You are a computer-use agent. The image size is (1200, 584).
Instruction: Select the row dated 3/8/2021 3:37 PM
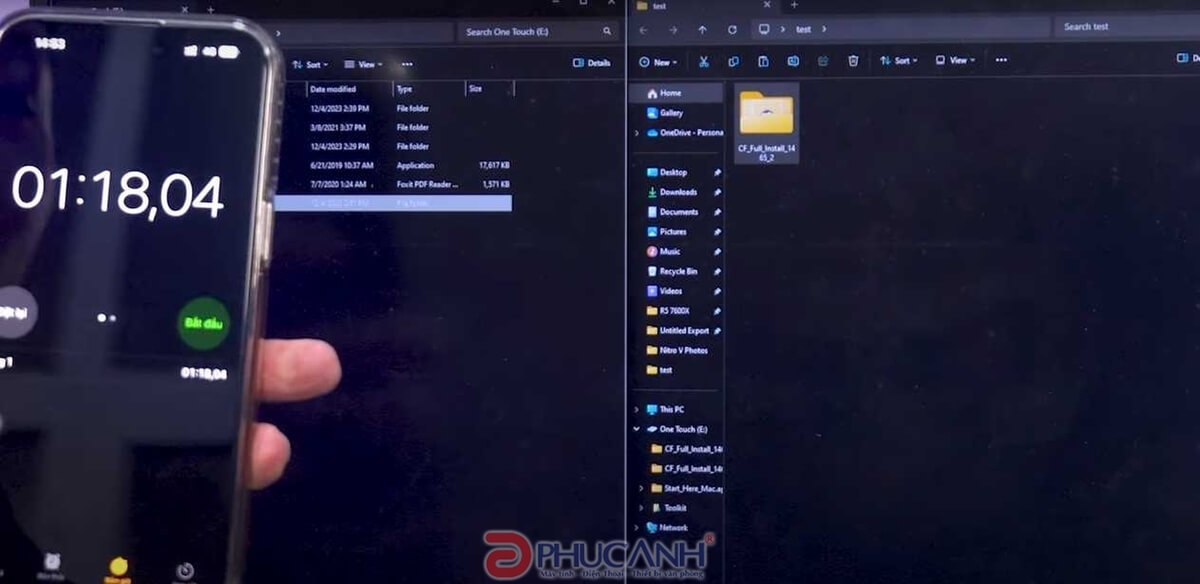(x=393, y=127)
